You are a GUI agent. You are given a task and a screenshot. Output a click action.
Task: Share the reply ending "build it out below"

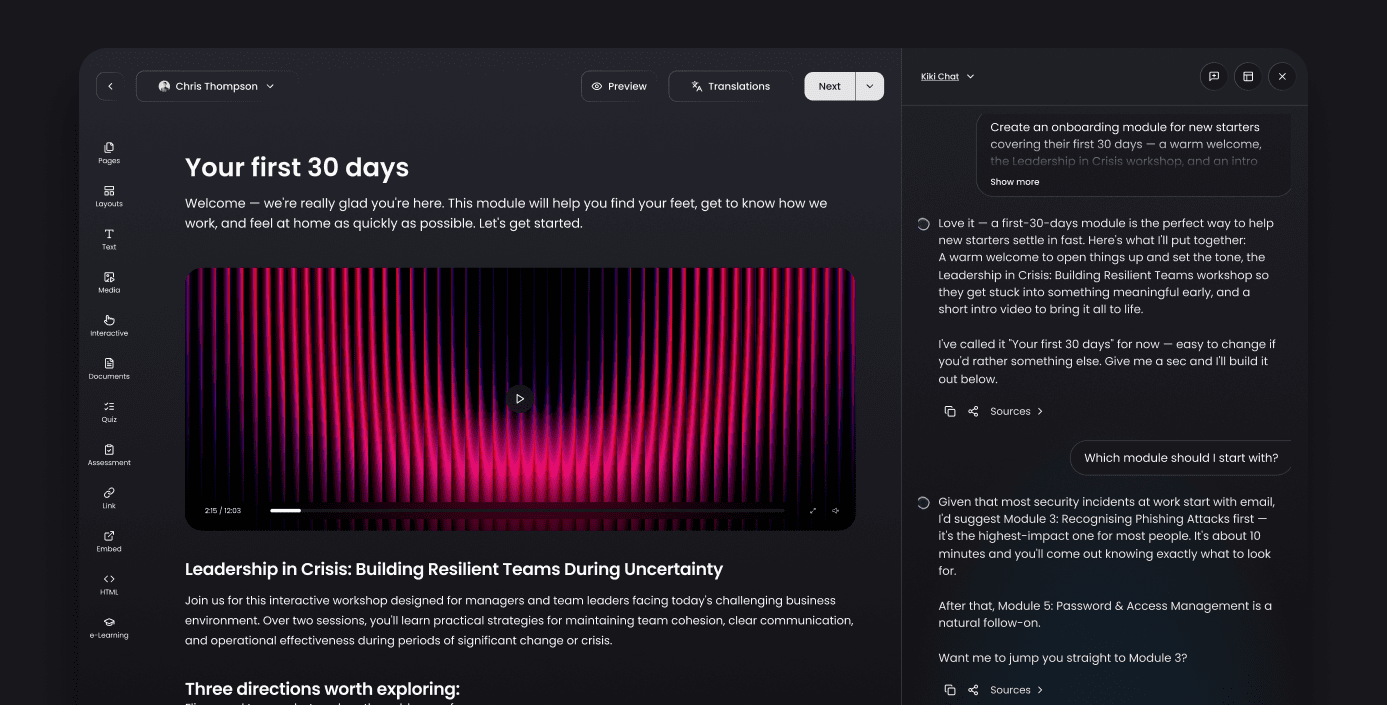pyautogui.click(x=973, y=411)
